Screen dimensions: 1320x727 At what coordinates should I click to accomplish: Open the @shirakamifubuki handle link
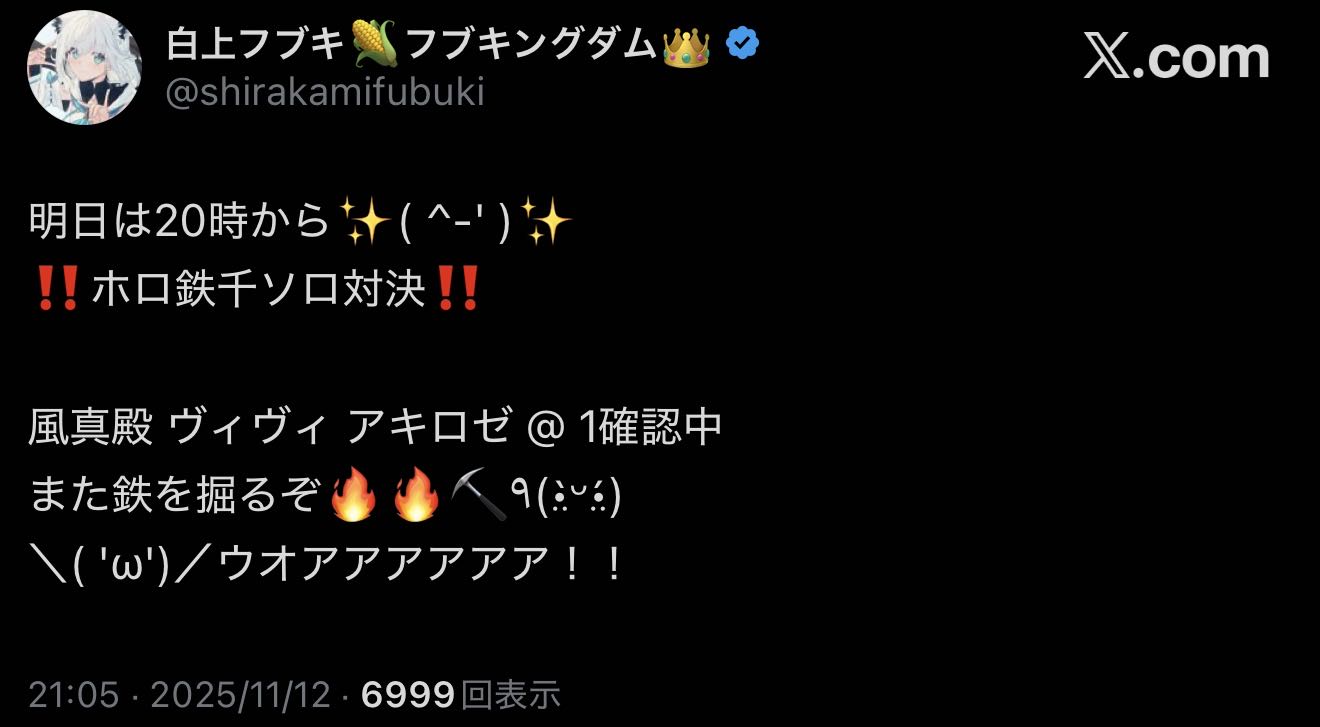(323, 93)
